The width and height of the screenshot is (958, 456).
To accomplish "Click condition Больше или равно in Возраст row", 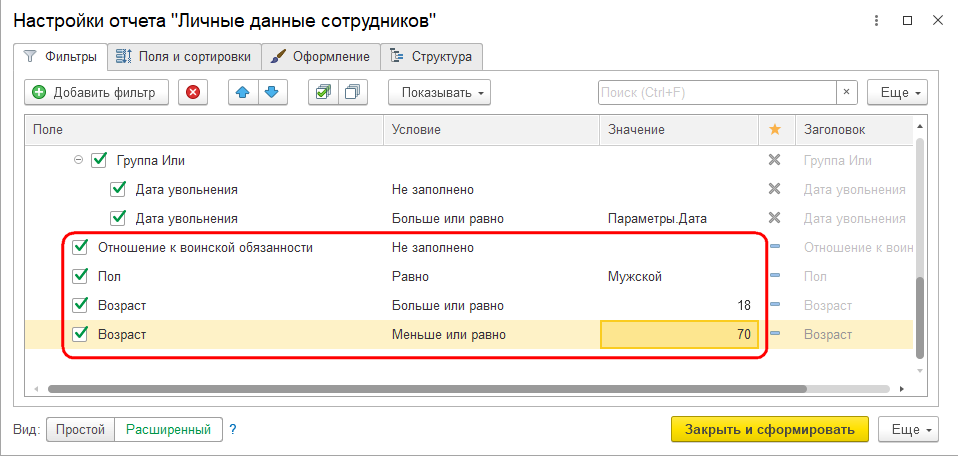I will (447, 305).
